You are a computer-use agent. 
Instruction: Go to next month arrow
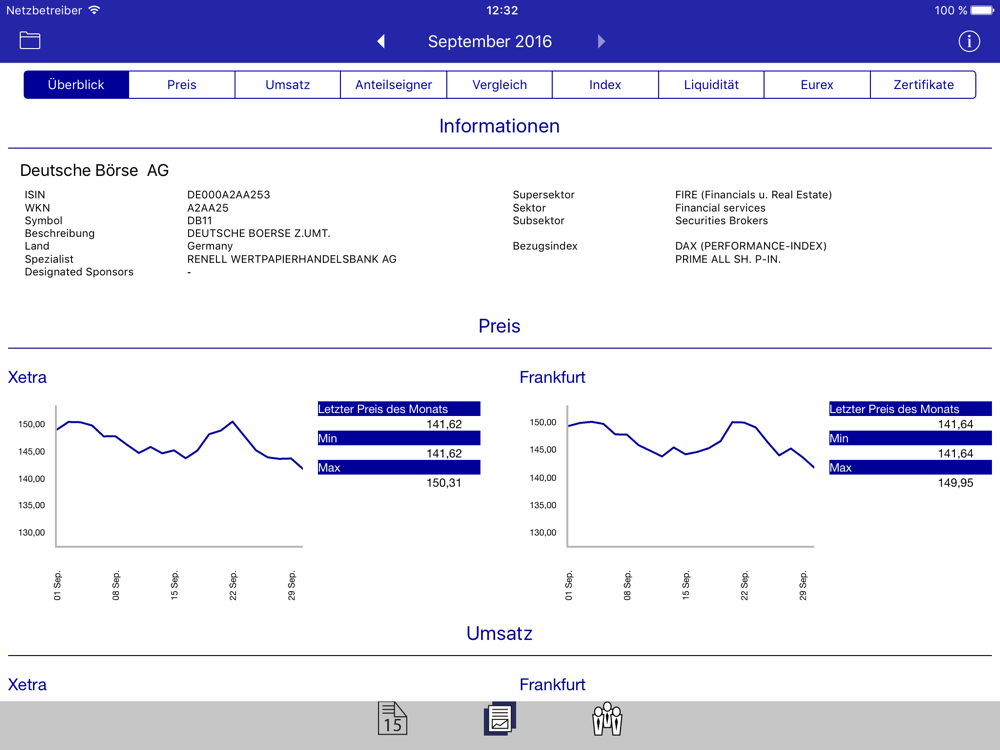[601, 41]
